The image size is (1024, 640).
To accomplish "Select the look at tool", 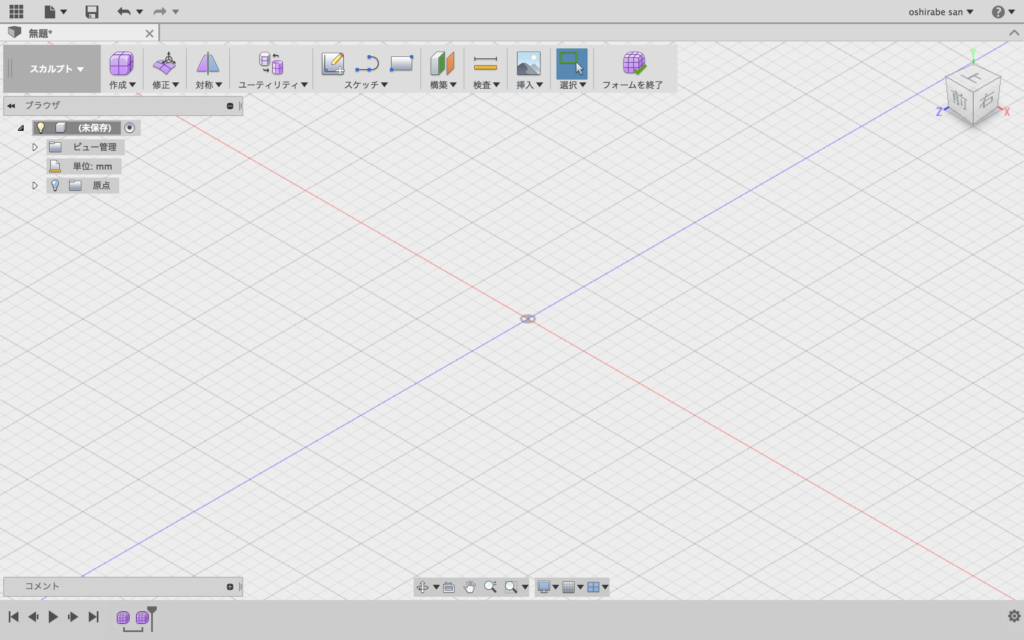I will click(x=449, y=587).
